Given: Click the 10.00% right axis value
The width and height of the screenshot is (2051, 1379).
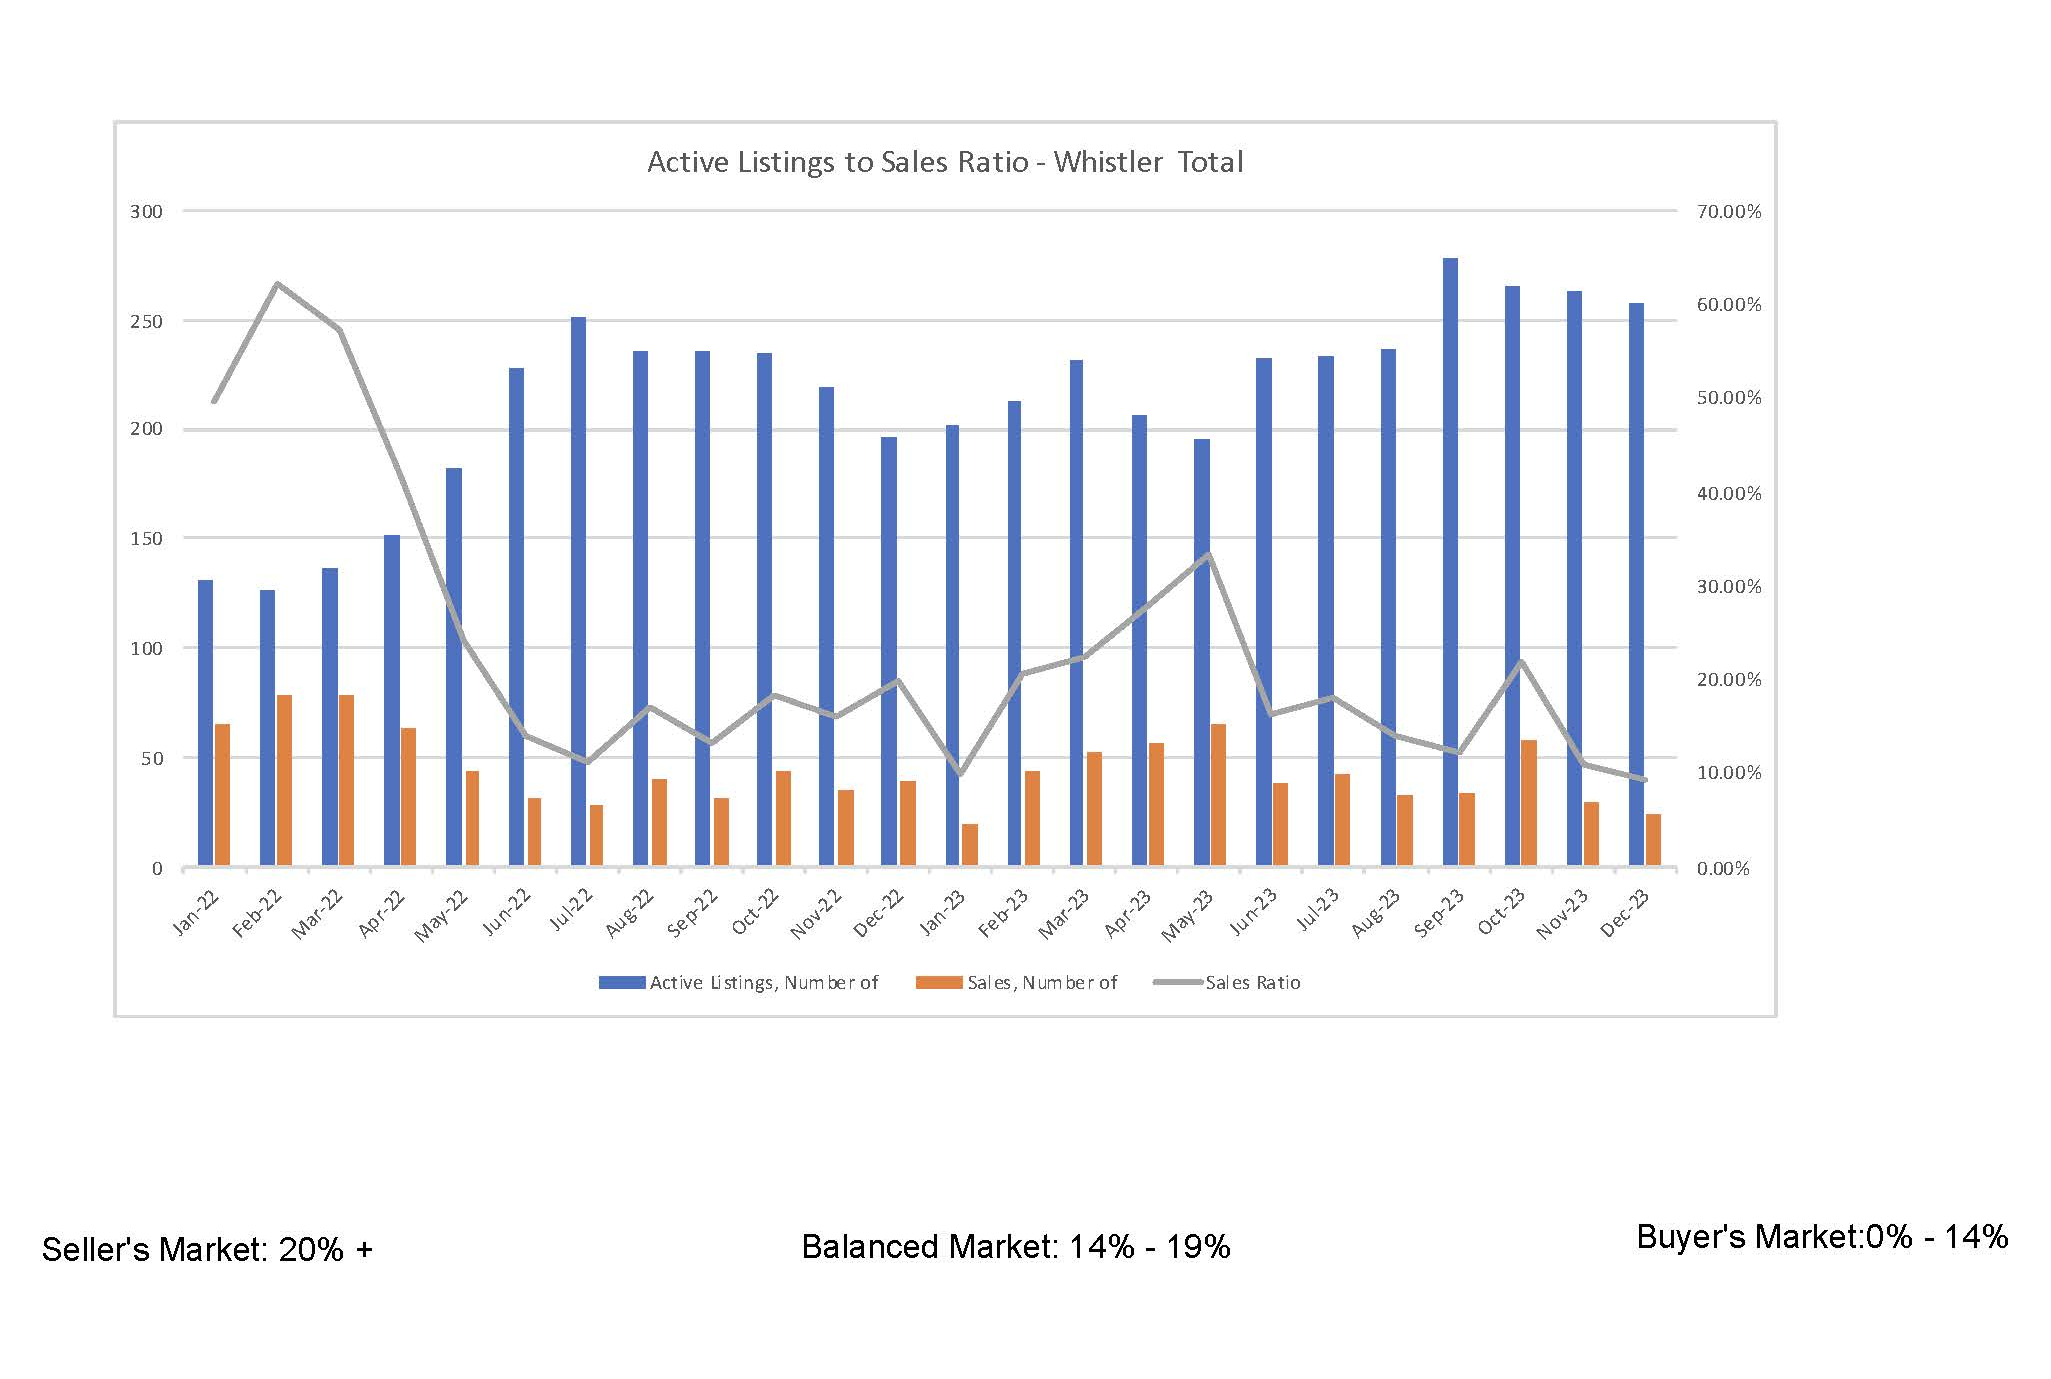Looking at the screenshot, I should [x=1729, y=772].
